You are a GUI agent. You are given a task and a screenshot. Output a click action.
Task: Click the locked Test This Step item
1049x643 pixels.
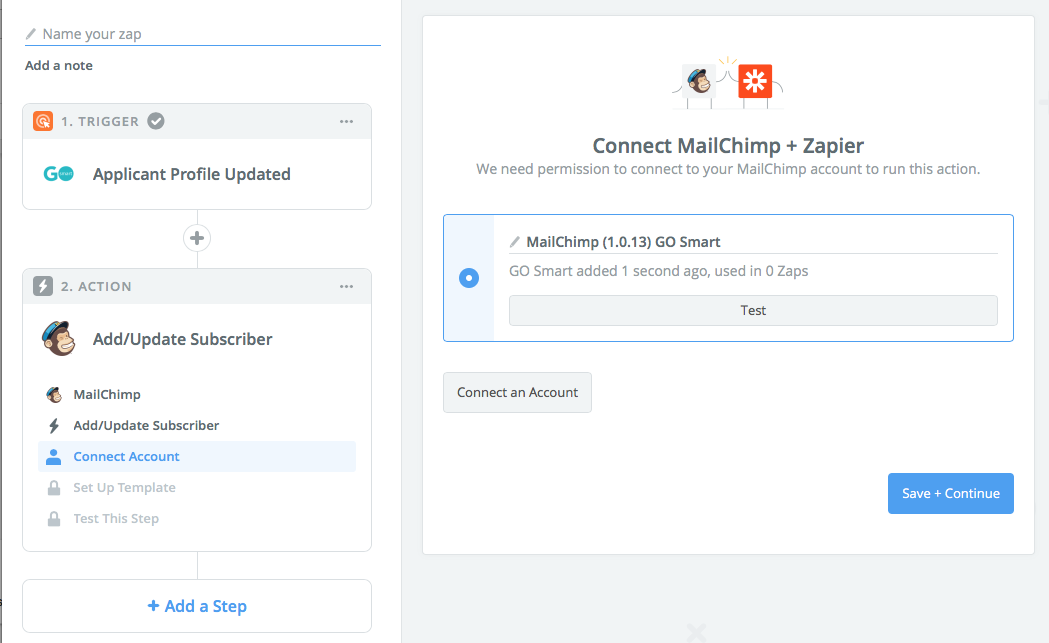pos(197,519)
